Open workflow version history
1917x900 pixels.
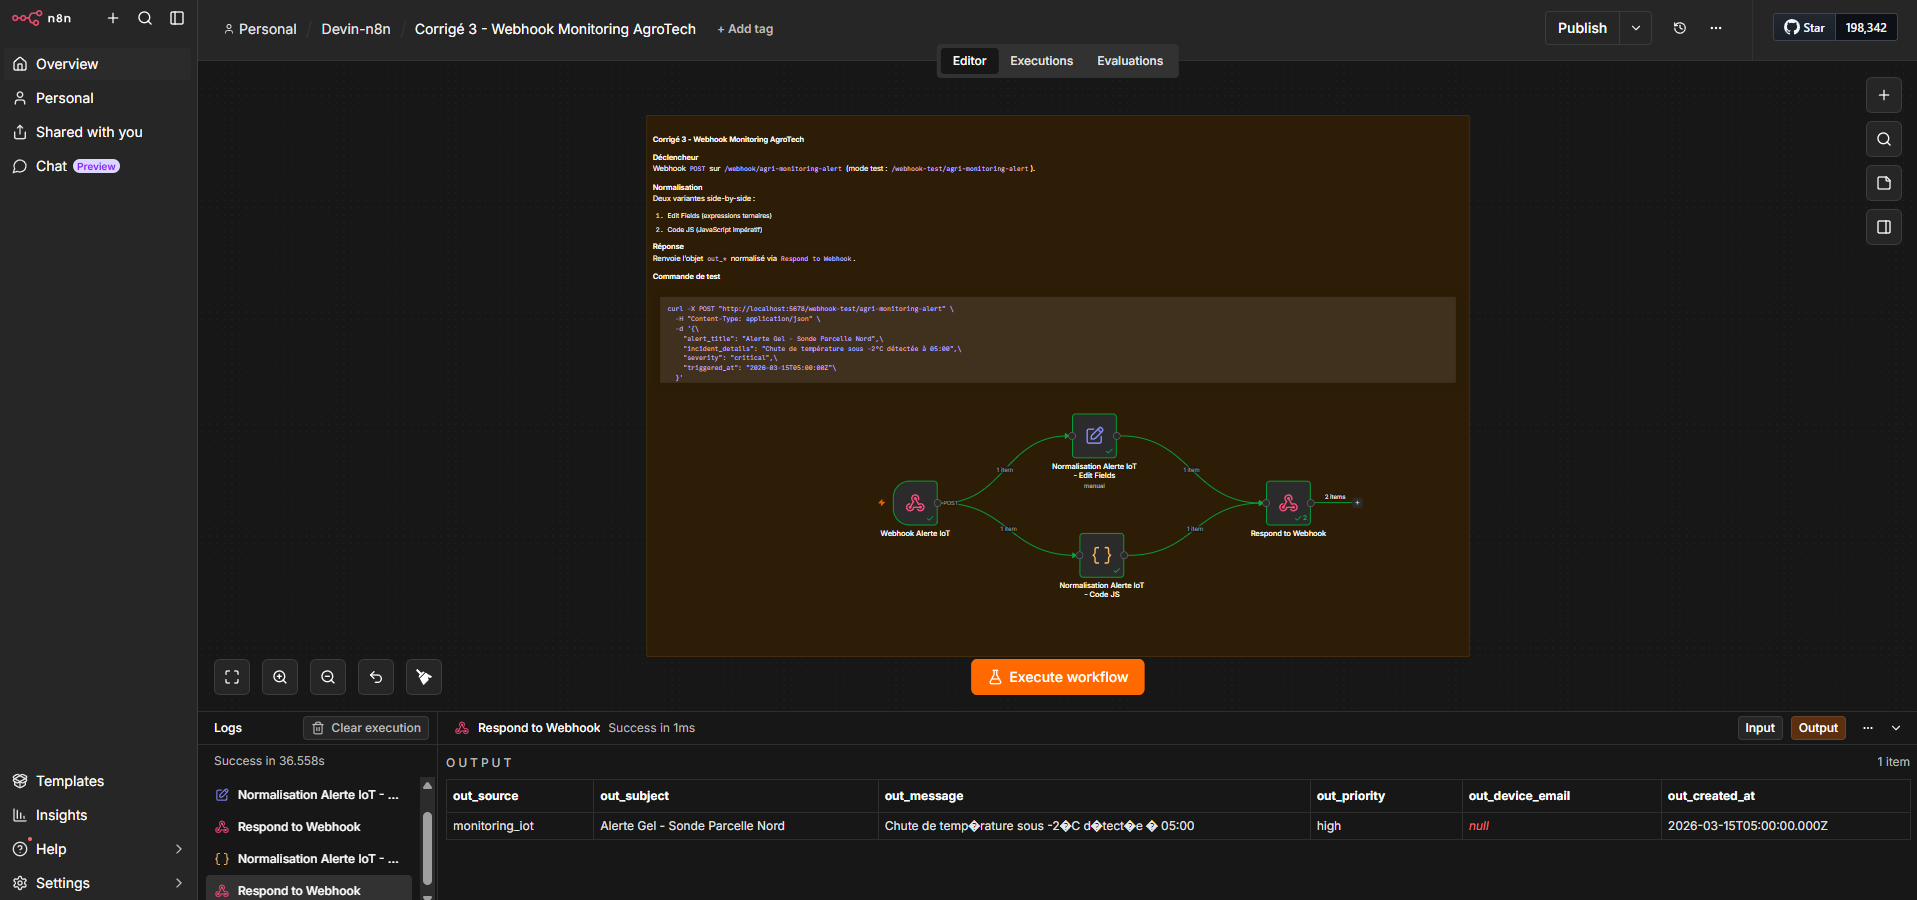point(1680,28)
